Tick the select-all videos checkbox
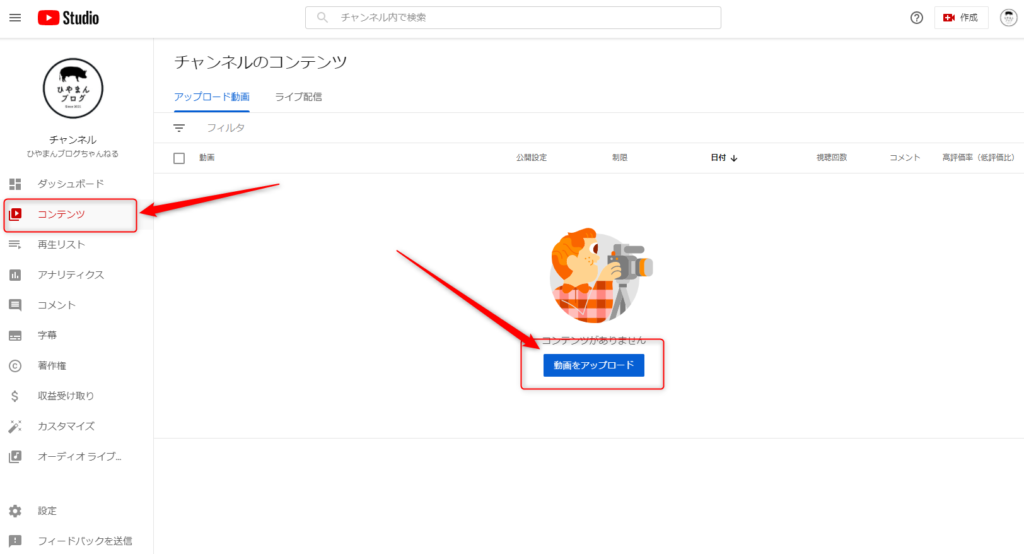Viewport: 1024px width, 554px height. (x=179, y=158)
